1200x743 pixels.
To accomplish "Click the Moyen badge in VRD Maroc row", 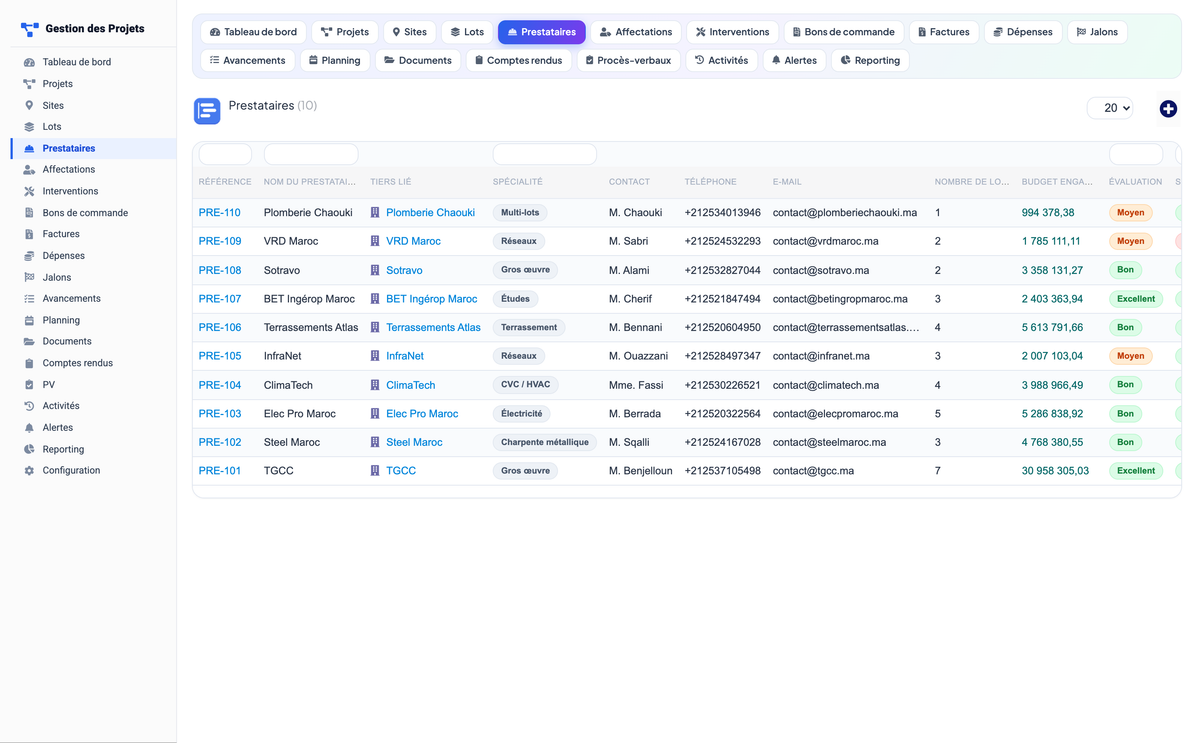I will [x=1130, y=241].
